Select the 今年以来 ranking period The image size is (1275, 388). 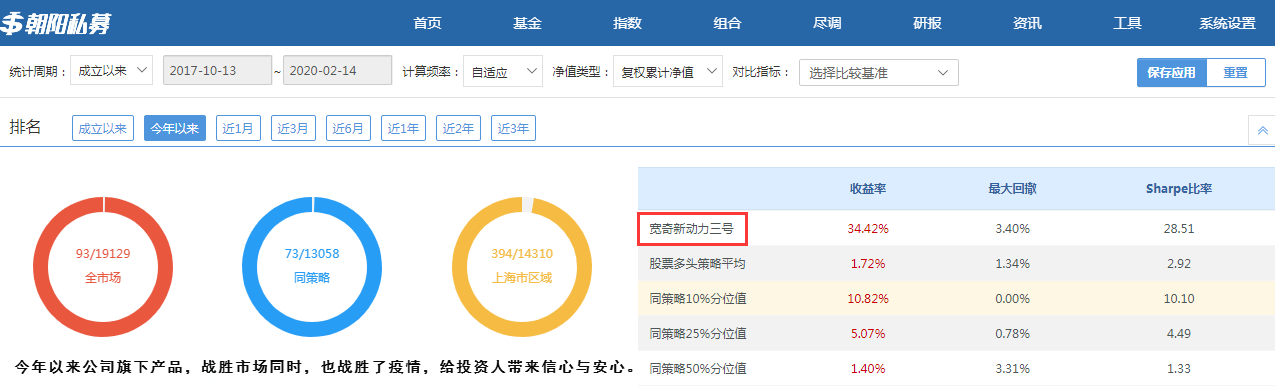tap(175, 128)
